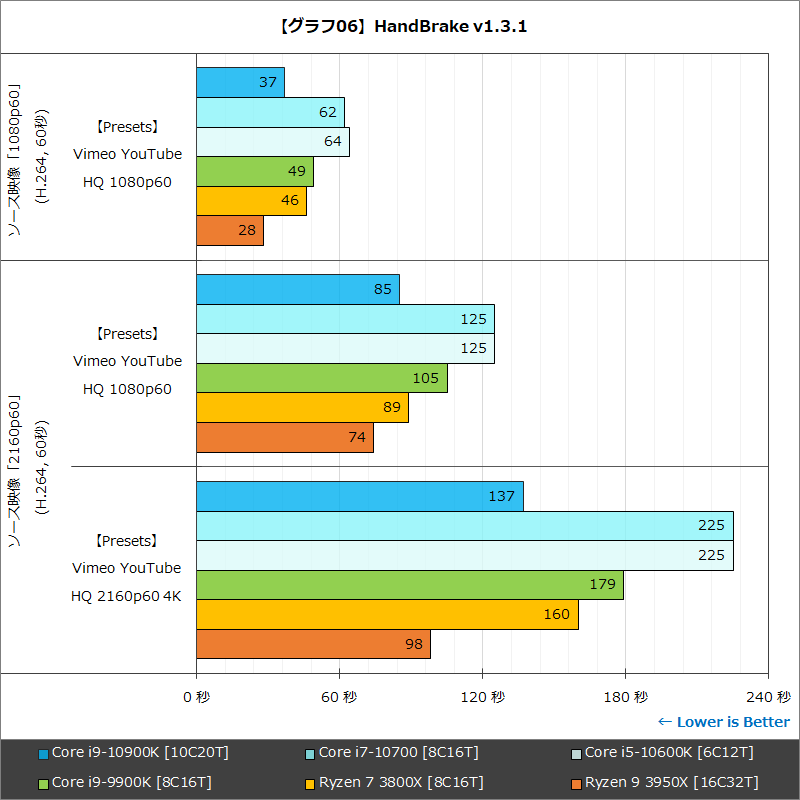Click the cyan bar labeled 62
The height and width of the screenshot is (800, 800).
(x=270, y=112)
